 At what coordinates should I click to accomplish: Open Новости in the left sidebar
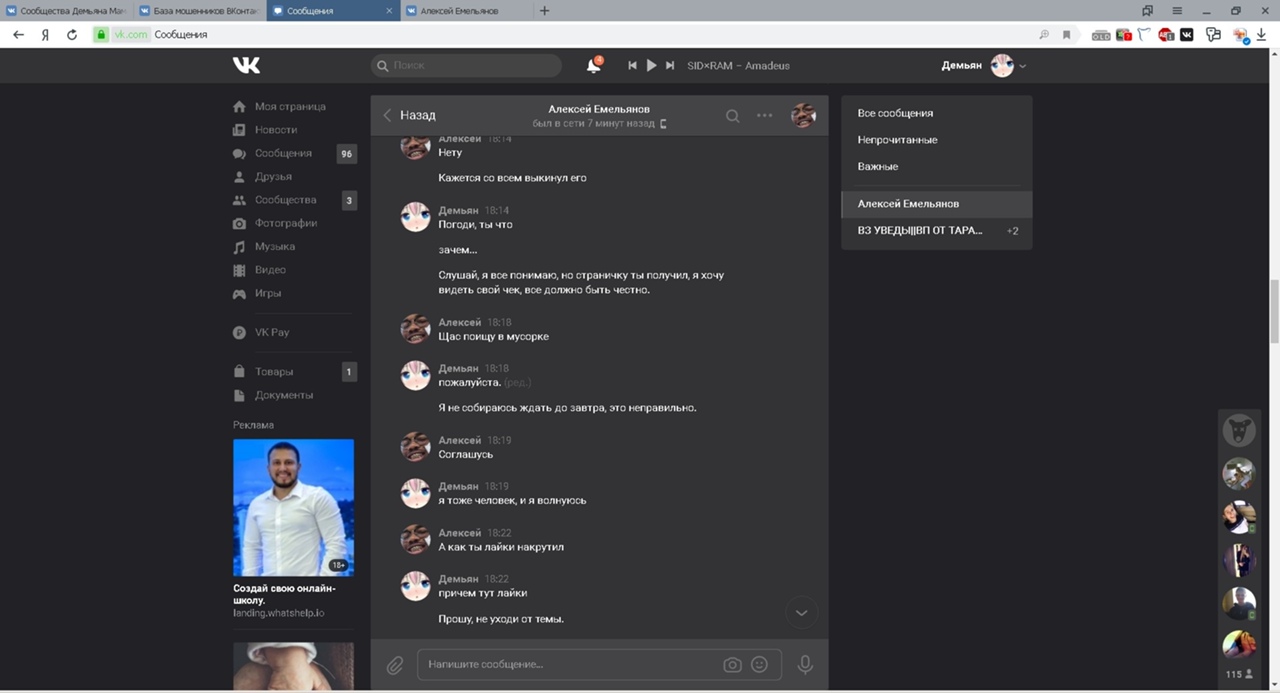pyautogui.click(x=275, y=130)
